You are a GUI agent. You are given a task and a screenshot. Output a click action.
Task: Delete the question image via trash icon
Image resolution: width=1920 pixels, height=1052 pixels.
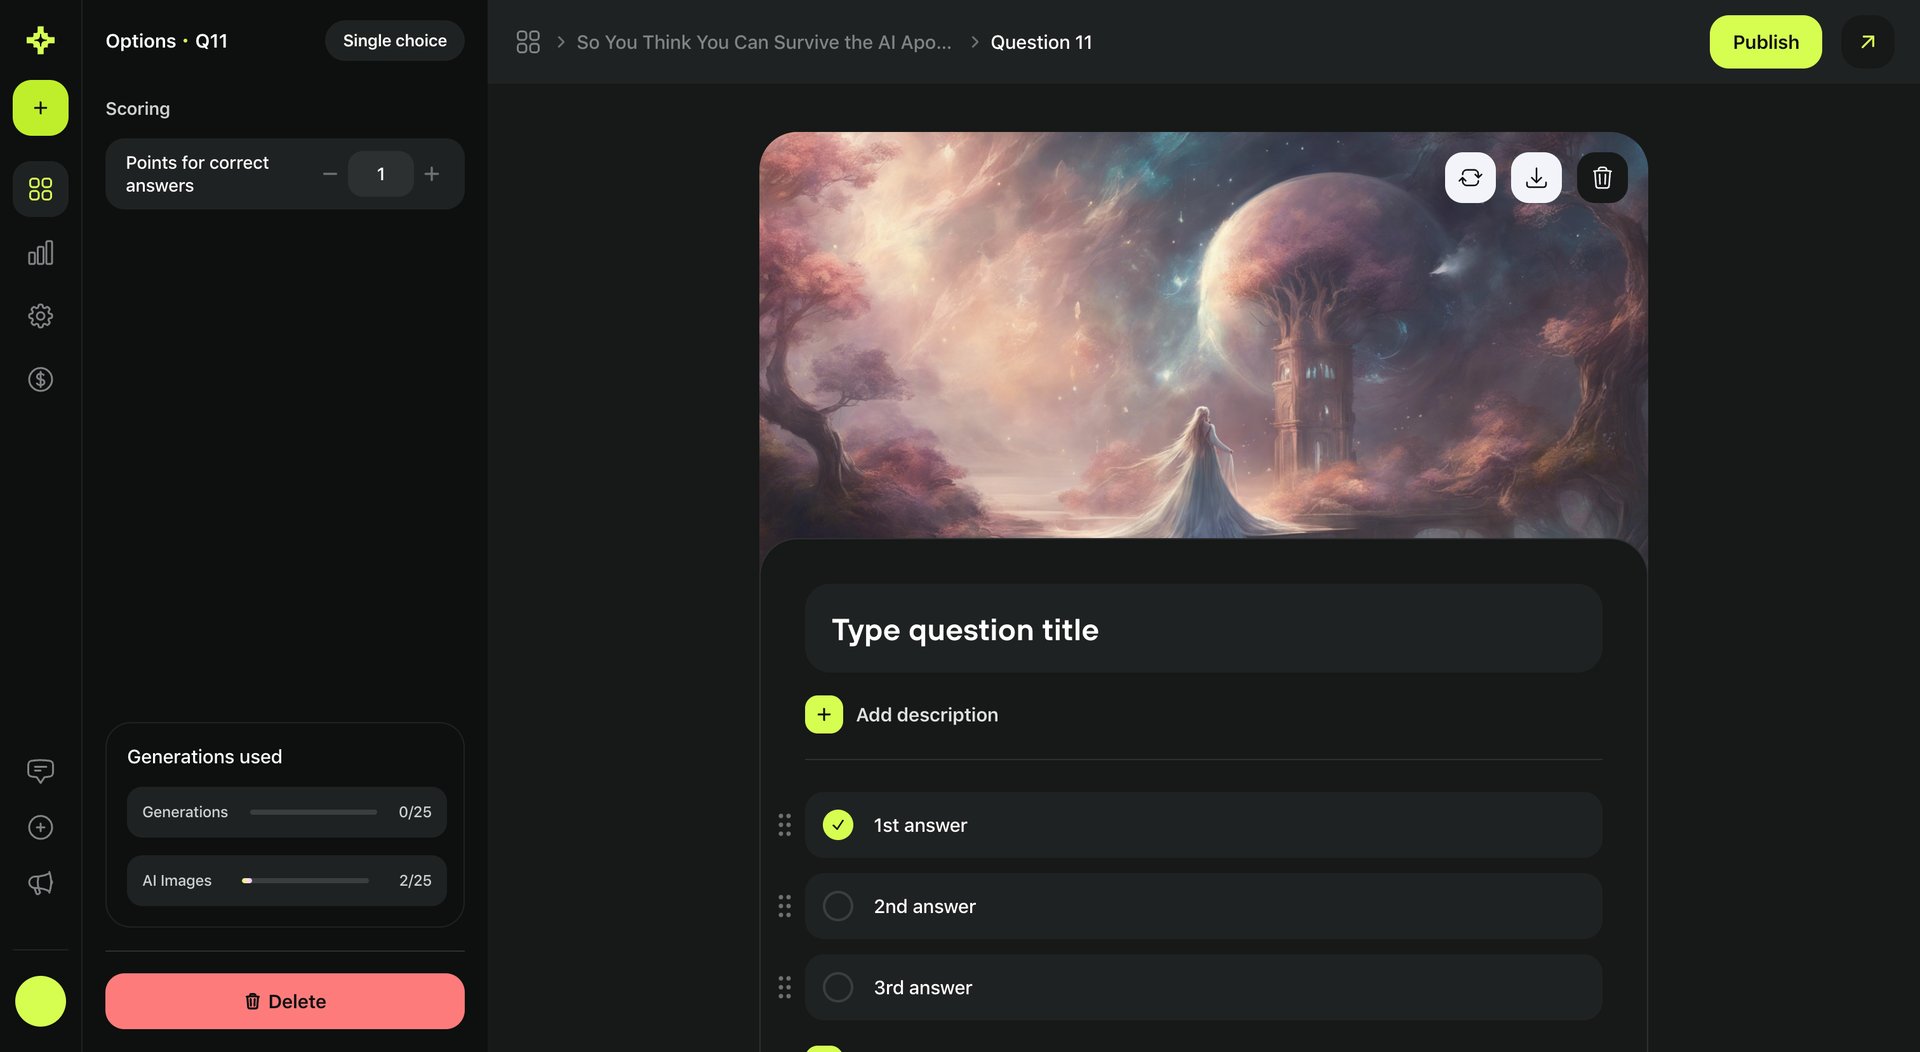(1601, 177)
